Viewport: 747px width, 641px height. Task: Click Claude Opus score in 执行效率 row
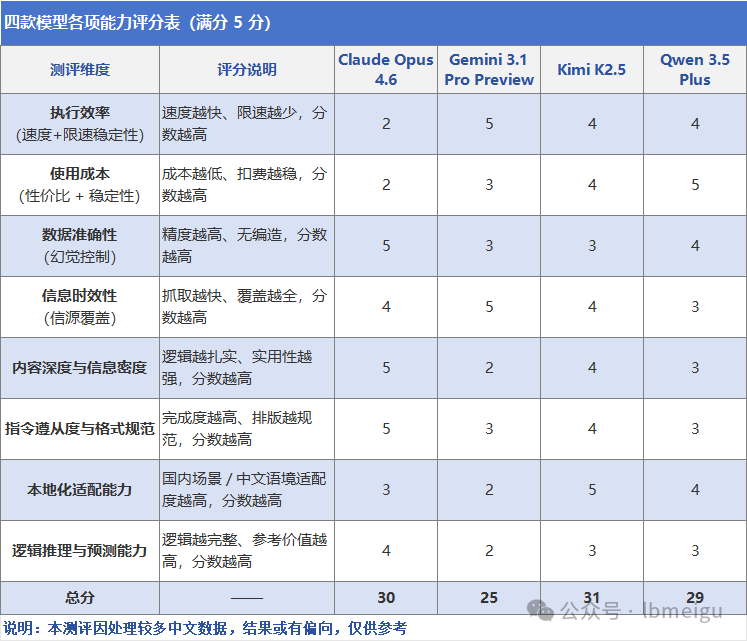click(x=386, y=124)
